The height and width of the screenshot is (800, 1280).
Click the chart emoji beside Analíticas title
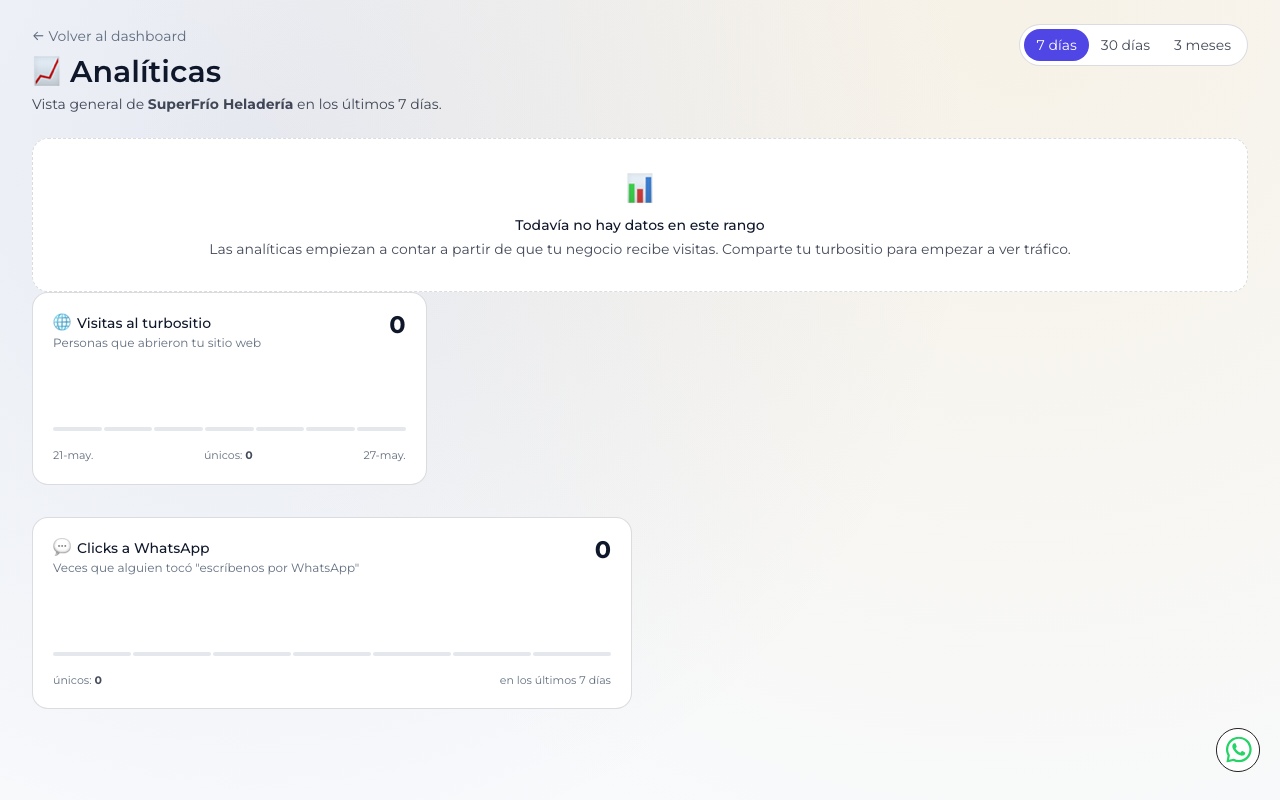tap(46, 72)
